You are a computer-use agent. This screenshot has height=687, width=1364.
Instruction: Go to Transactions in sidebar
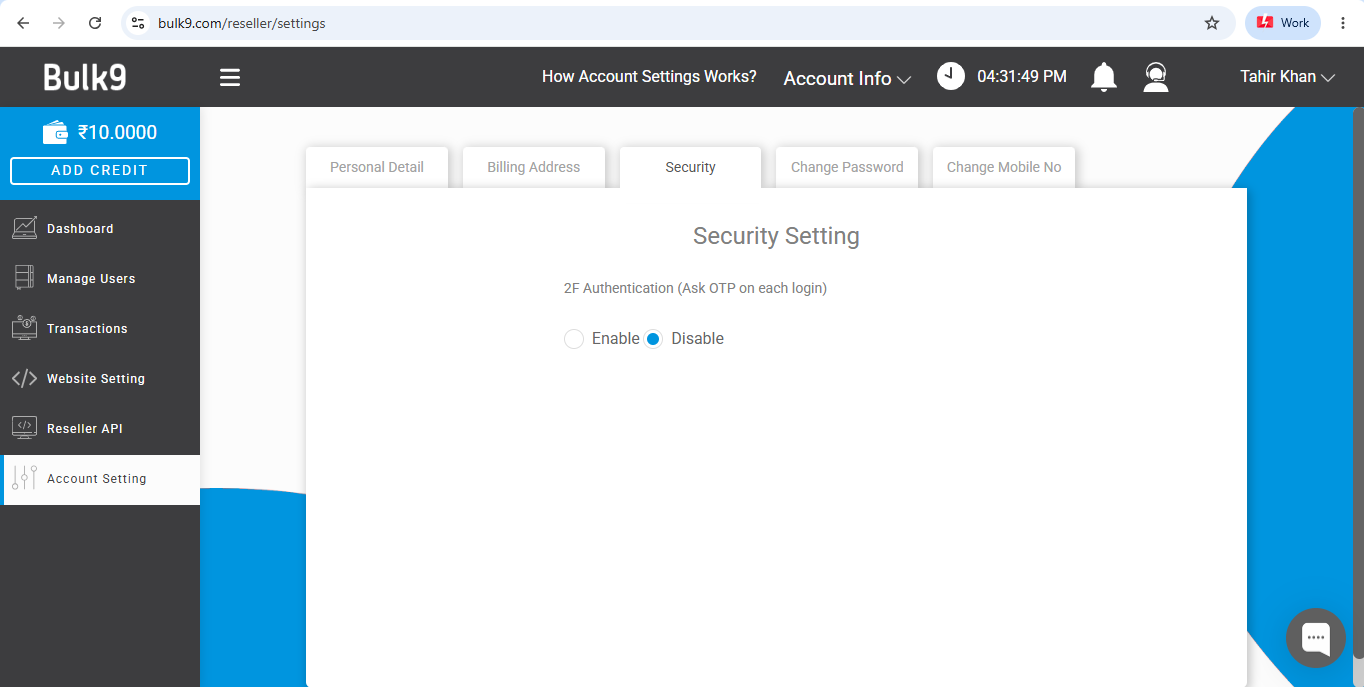(100, 328)
